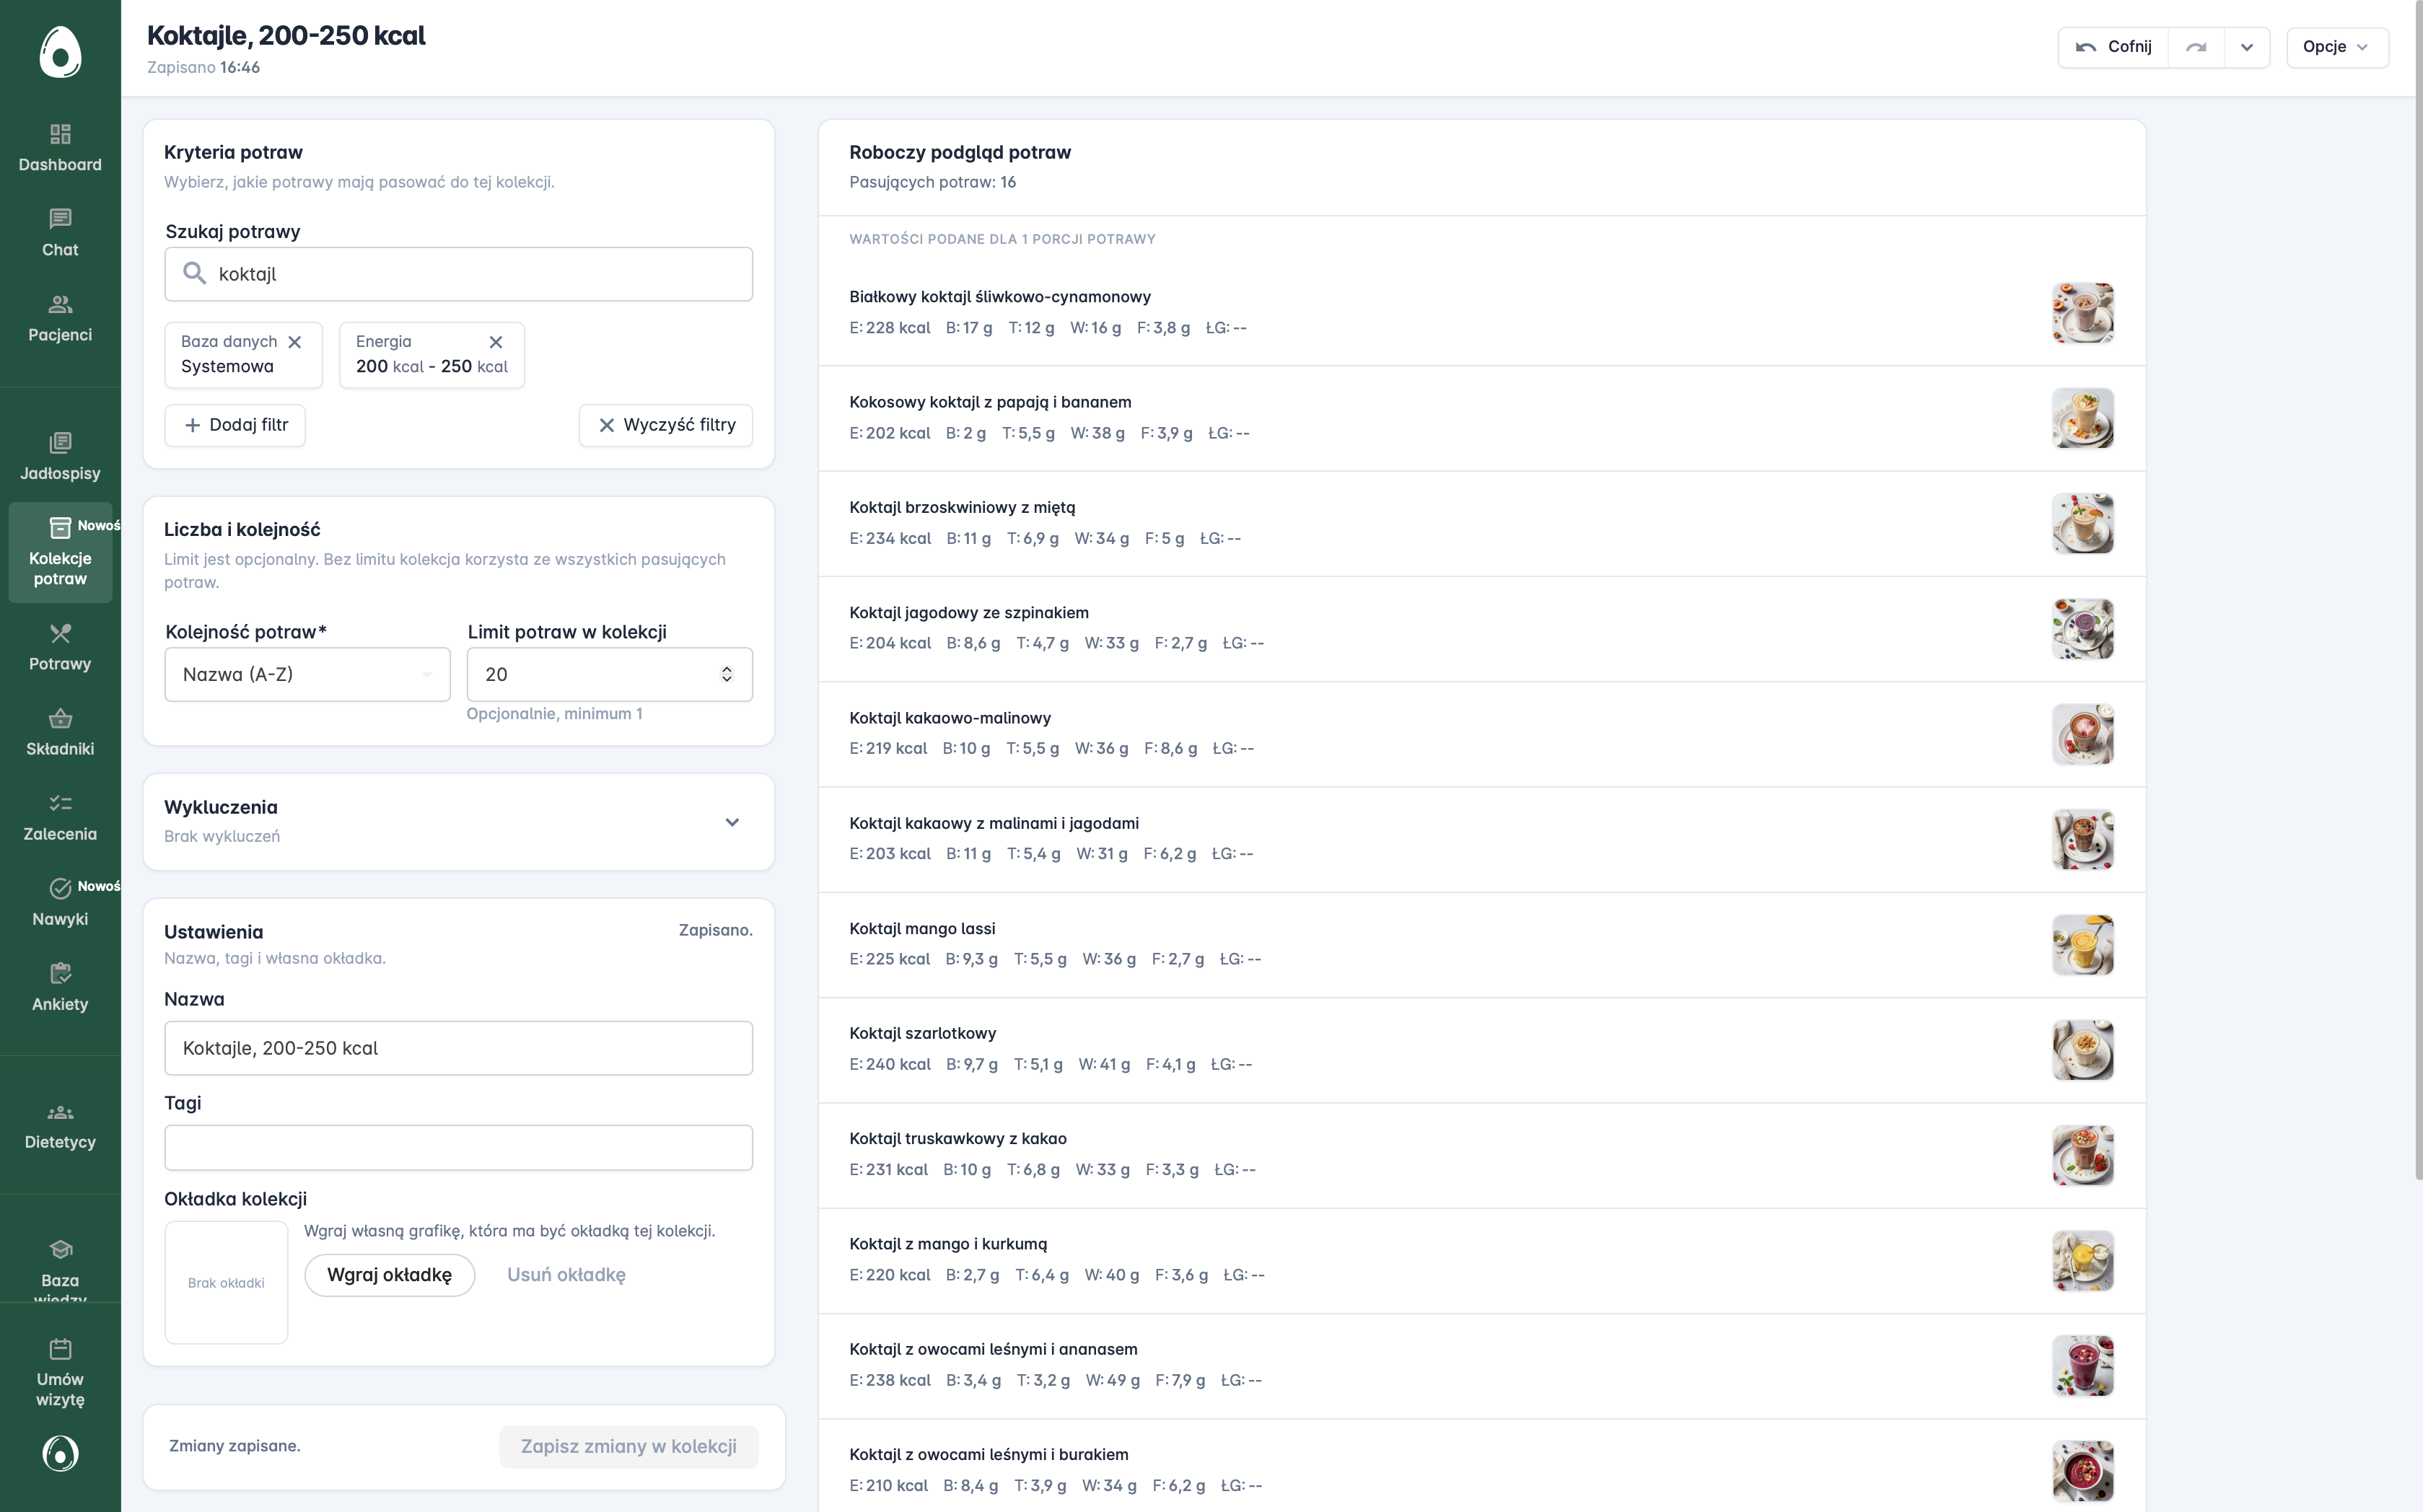Open Koktajl szarlotkowy thumbnail

click(x=2083, y=1050)
